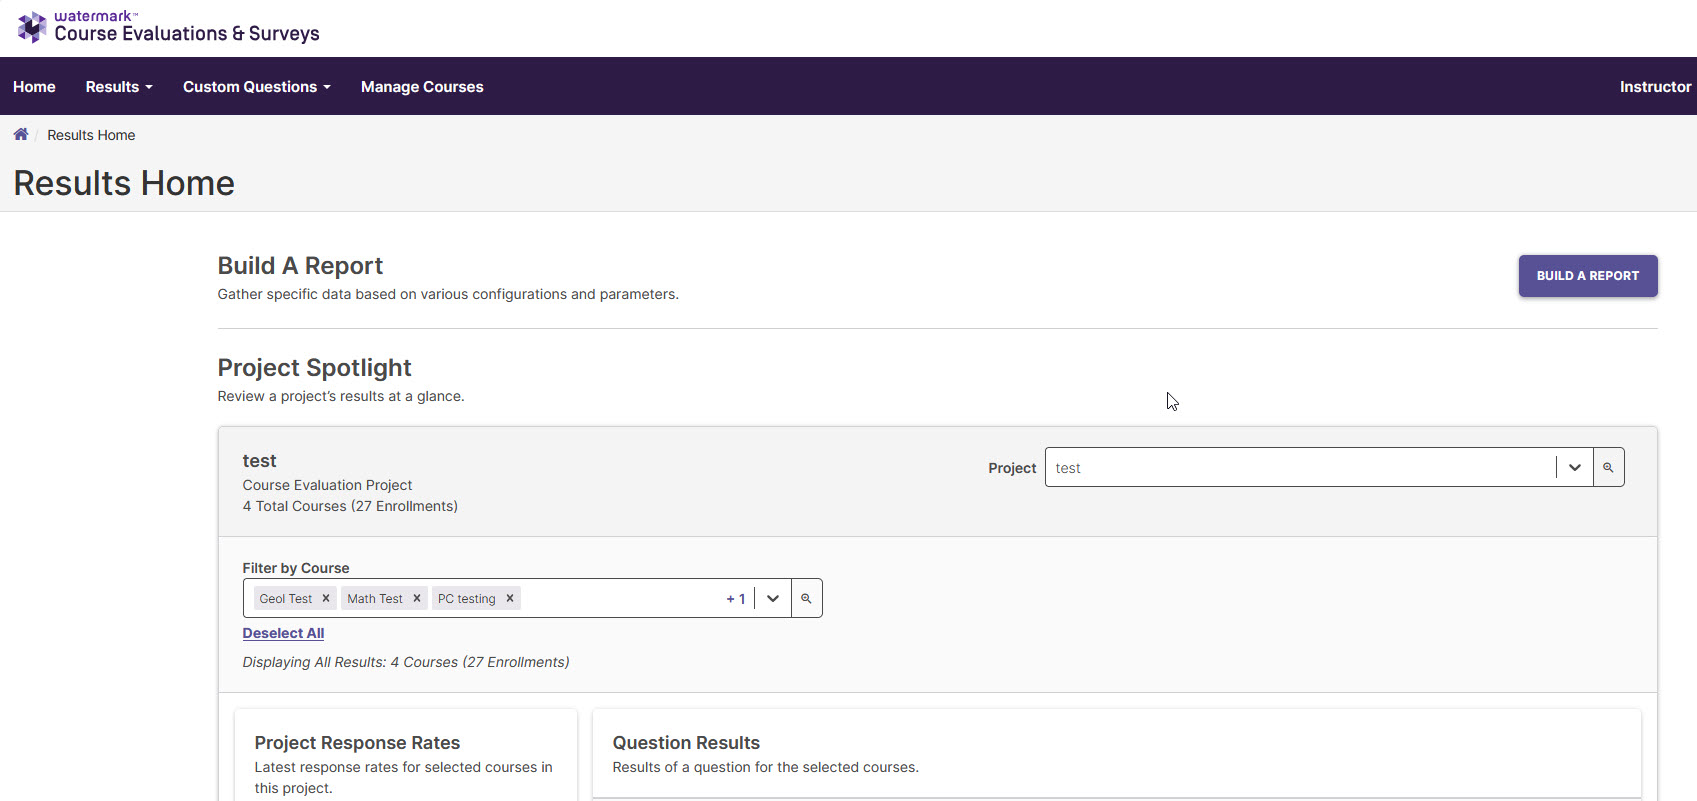Expand the Project dropdown arrow
Viewport: 1697px width, 801px height.
[x=1575, y=467]
